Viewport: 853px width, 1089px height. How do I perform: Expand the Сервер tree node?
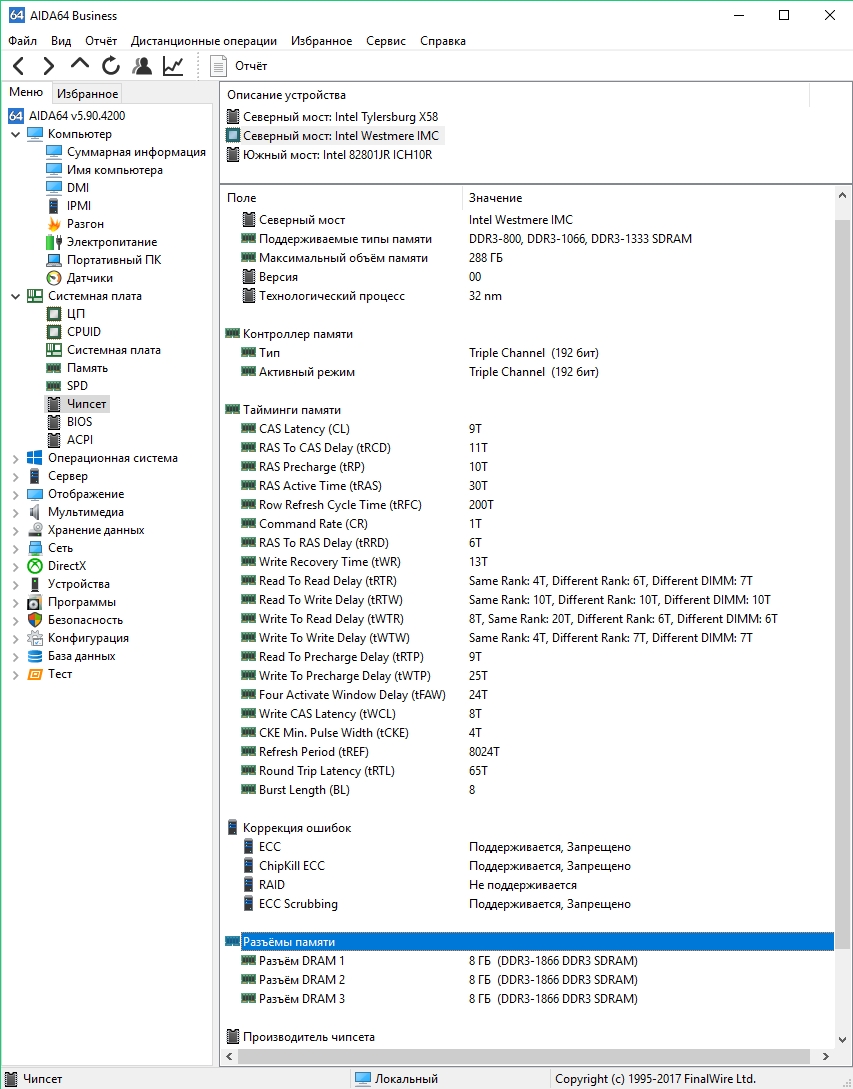pos(15,476)
